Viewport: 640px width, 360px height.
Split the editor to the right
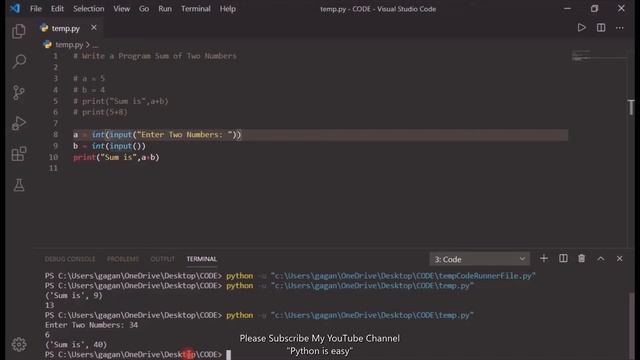pos(601,28)
